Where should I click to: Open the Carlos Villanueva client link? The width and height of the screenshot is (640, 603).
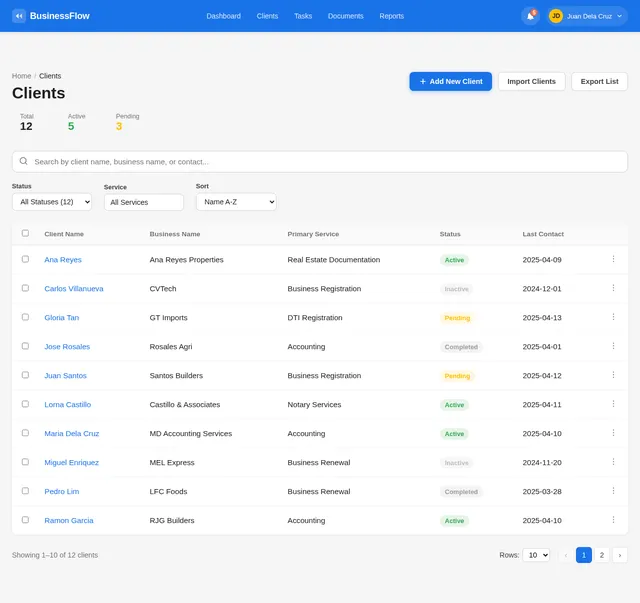(74, 289)
